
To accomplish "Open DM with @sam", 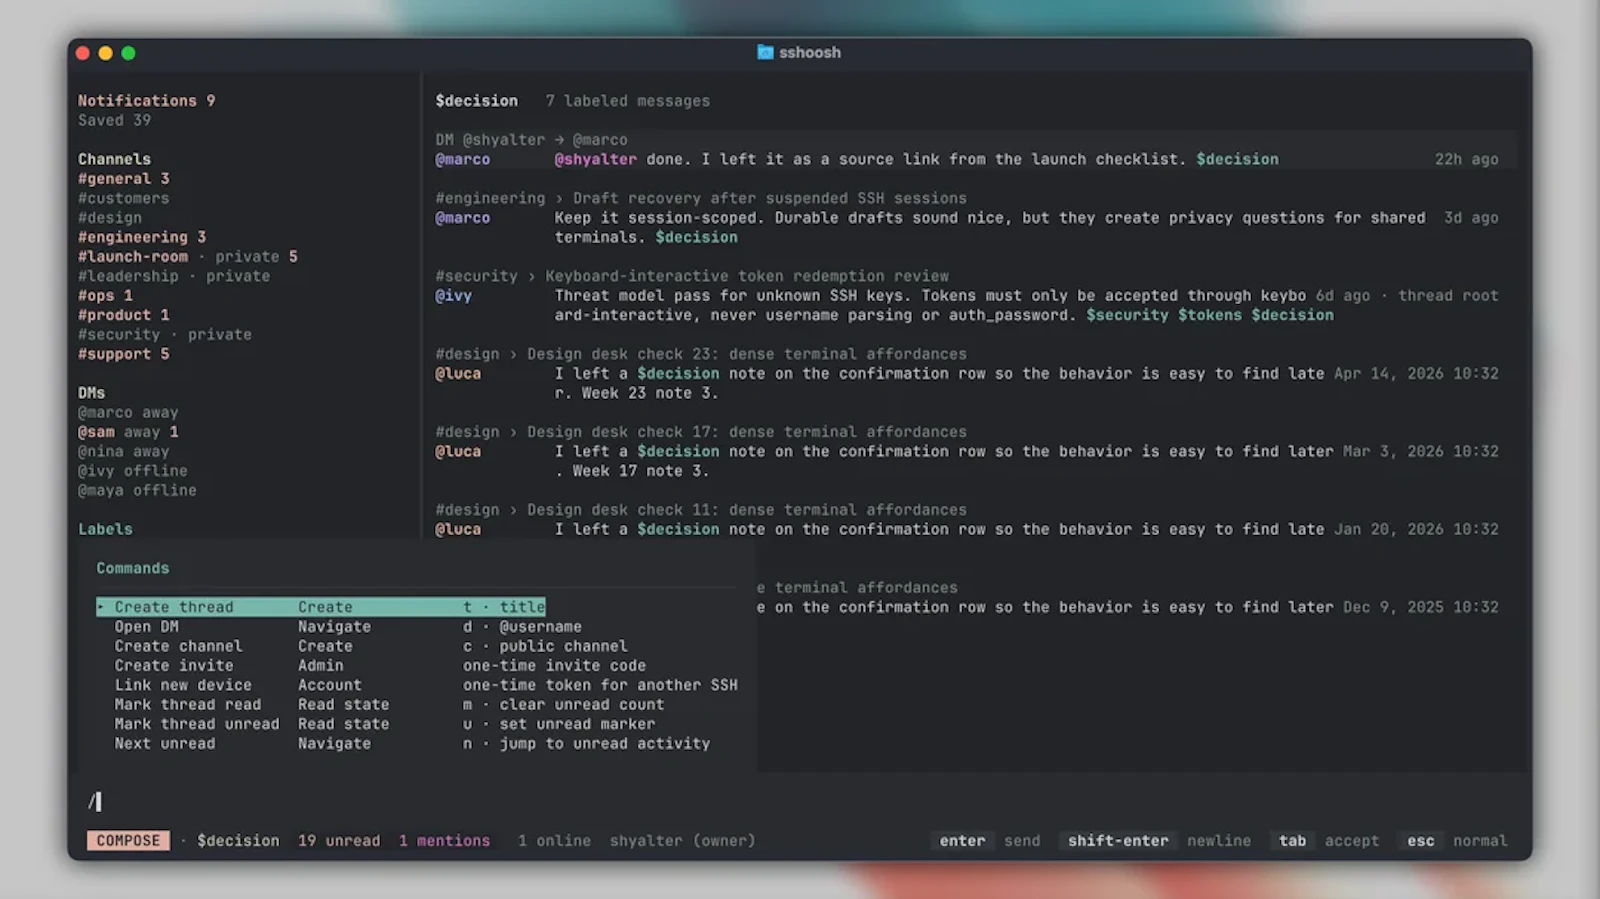I will pyautogui.click(x=128, y=432).
